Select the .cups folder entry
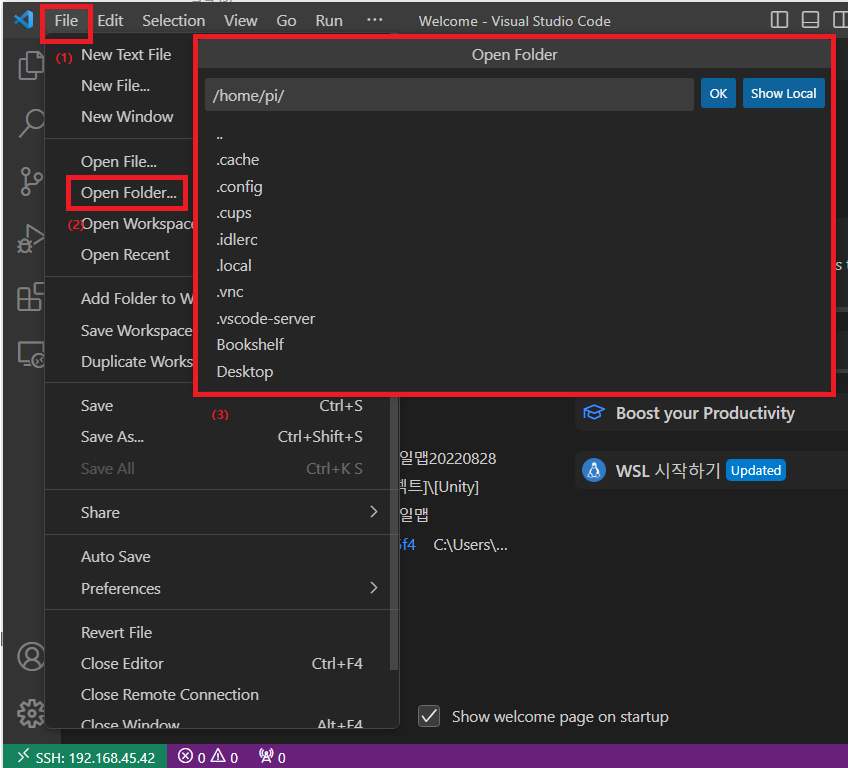The image size is (848, 768). [x=514, y=213]
